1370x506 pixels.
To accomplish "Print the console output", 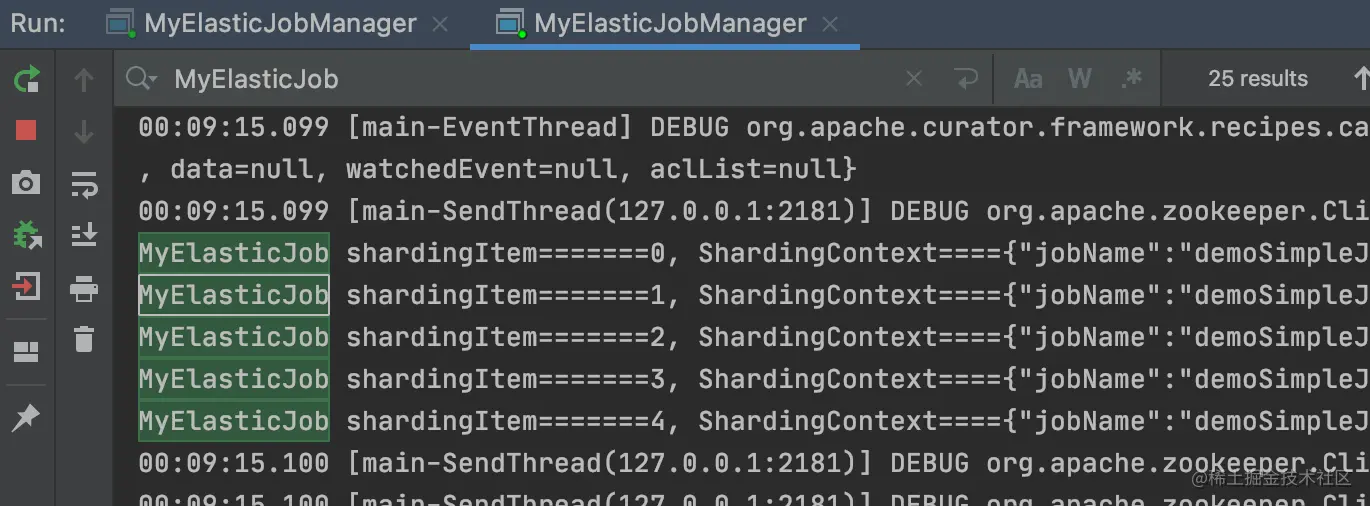I will coord(84,288).
